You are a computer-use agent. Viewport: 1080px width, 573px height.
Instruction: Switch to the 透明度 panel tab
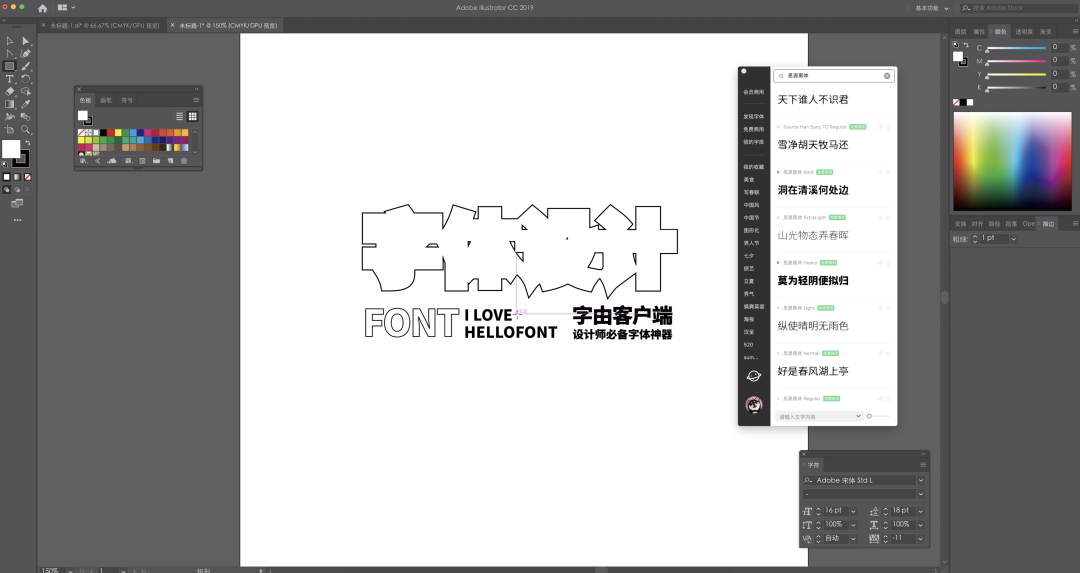click(1023, 31)
